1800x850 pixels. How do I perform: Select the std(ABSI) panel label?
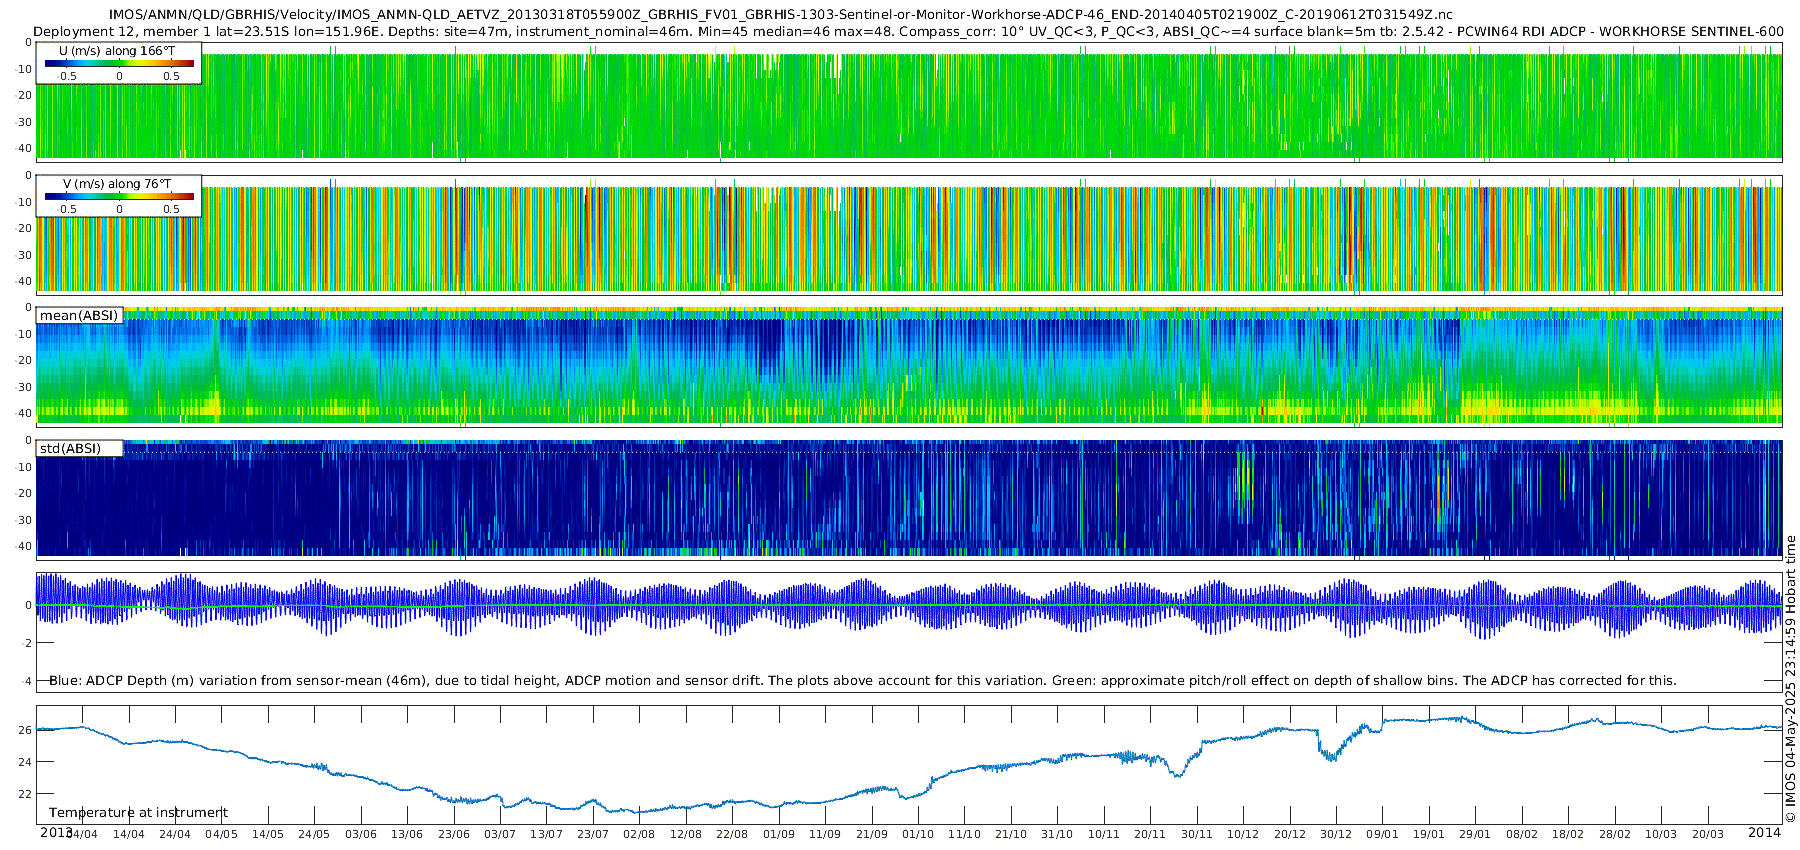[x=70, y=448]
